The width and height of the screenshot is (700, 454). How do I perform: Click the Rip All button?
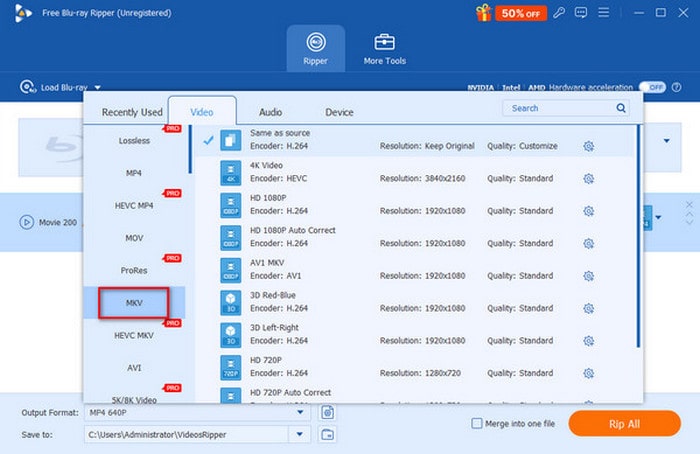tap(625, 424)
